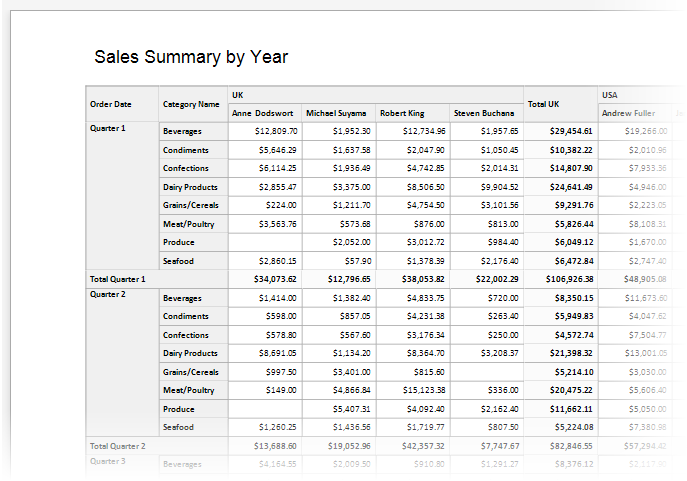Click the Total UK column header

tap(543, 104)
